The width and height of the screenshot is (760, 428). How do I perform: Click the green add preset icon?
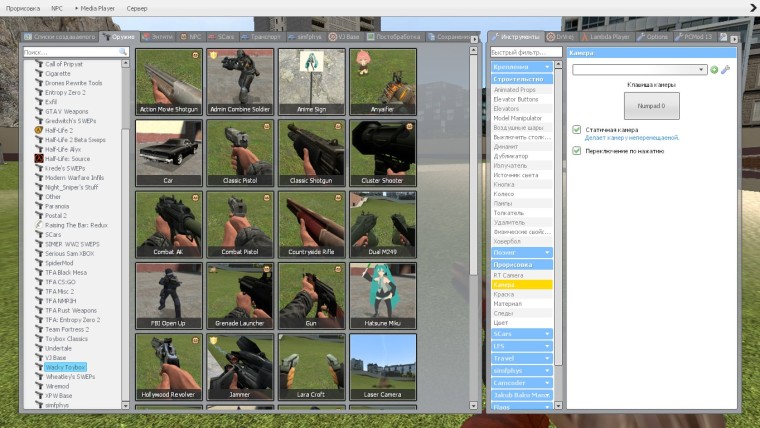click(x=714, y=70)
